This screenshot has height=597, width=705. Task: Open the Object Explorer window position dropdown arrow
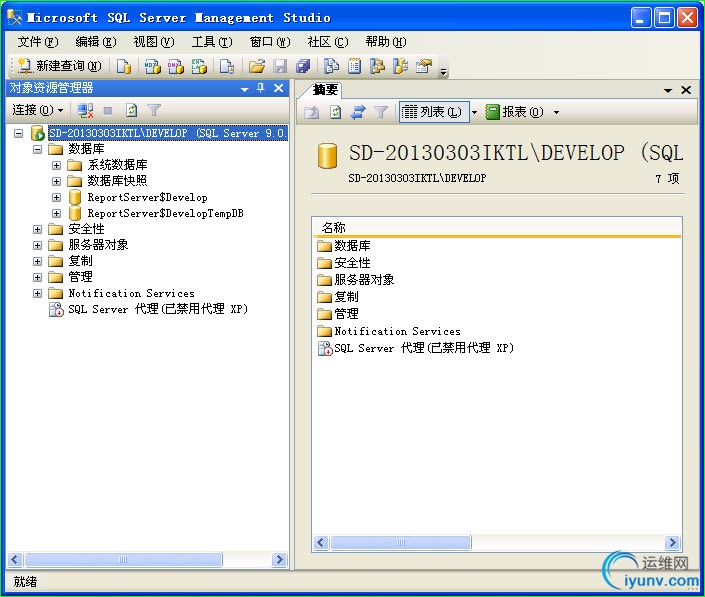coord(245,89)
